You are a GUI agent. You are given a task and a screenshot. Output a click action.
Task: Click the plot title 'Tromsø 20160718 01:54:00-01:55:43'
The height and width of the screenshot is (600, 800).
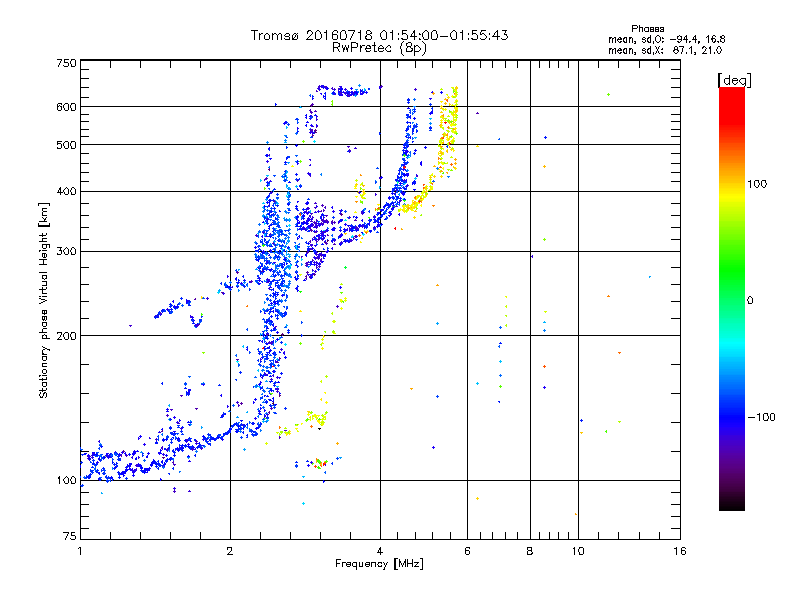379,35
